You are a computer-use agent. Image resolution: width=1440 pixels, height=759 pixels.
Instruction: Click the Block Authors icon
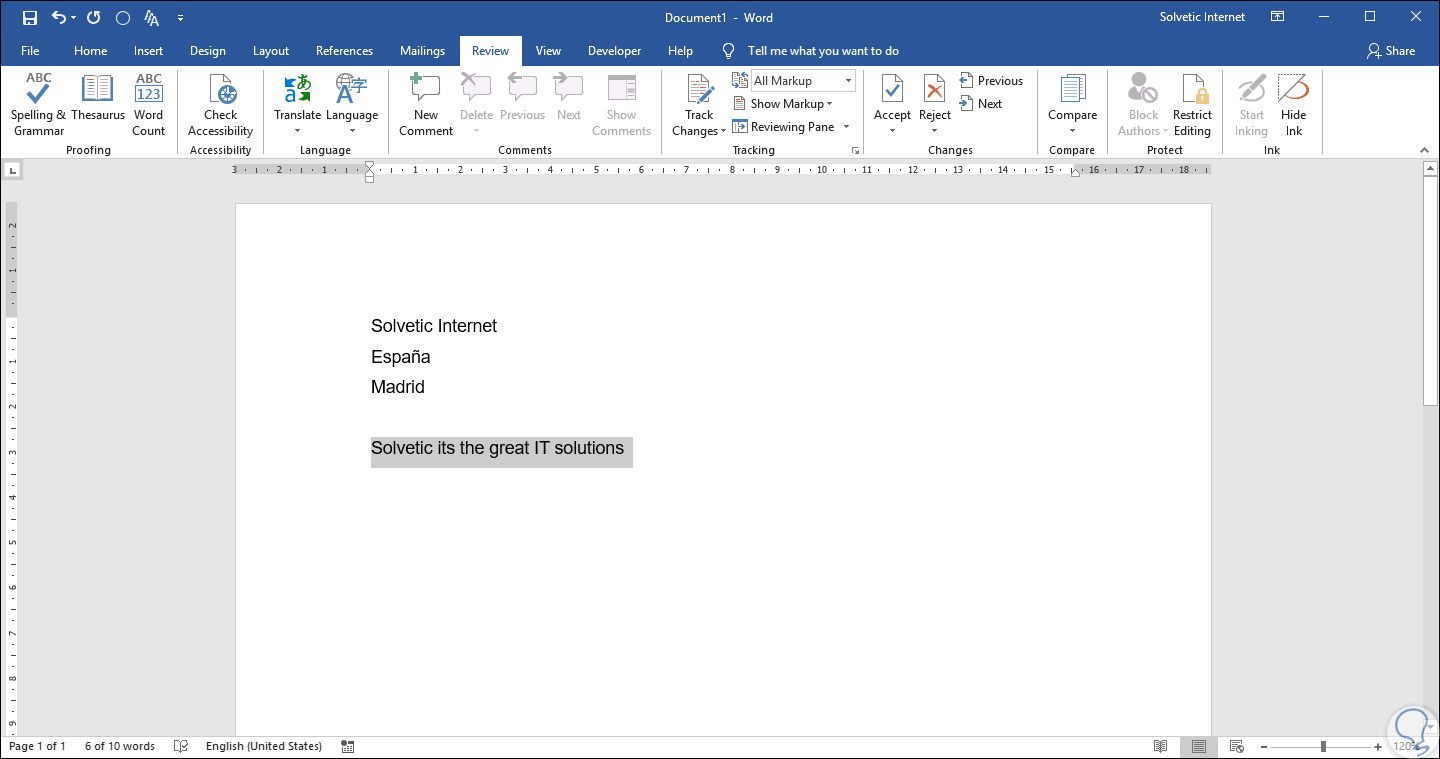coord(1143,90)
